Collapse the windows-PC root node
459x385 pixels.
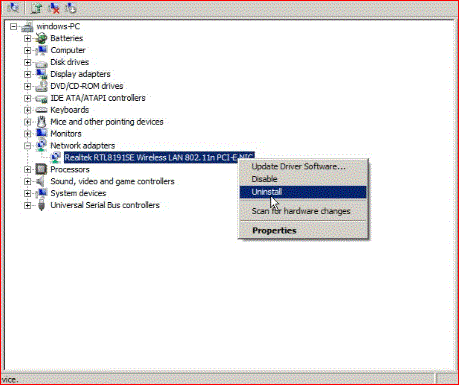pyautogui.click(x=13, y=26)
